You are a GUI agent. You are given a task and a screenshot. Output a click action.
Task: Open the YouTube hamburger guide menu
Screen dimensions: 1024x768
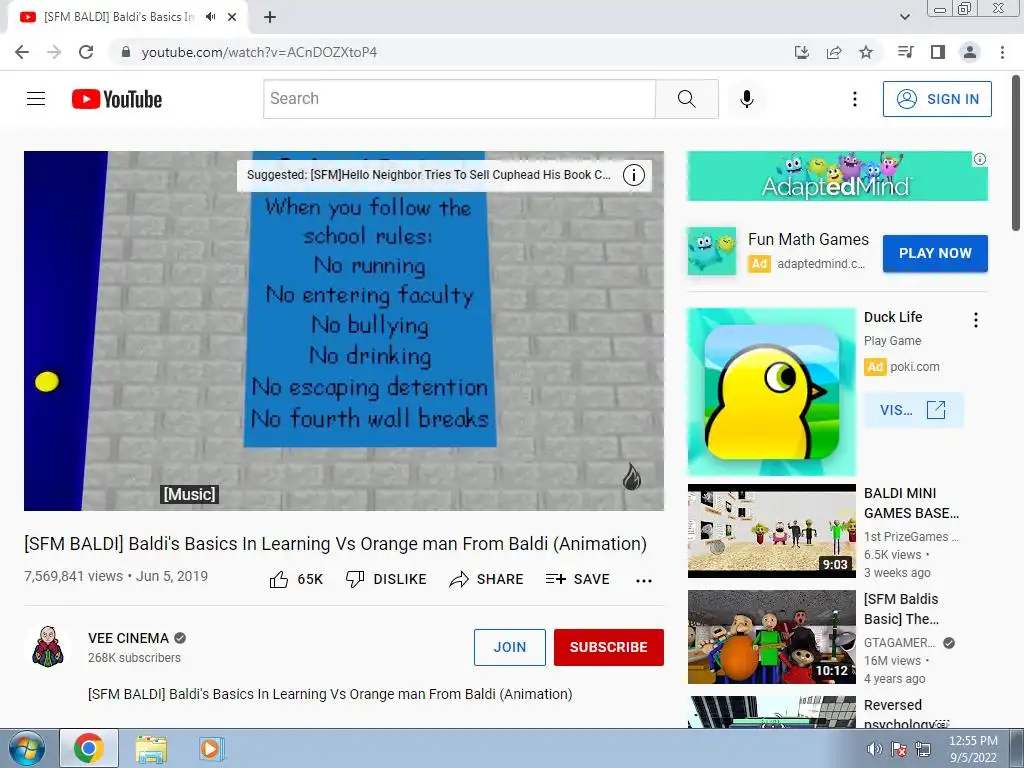(x=36, y=99)
